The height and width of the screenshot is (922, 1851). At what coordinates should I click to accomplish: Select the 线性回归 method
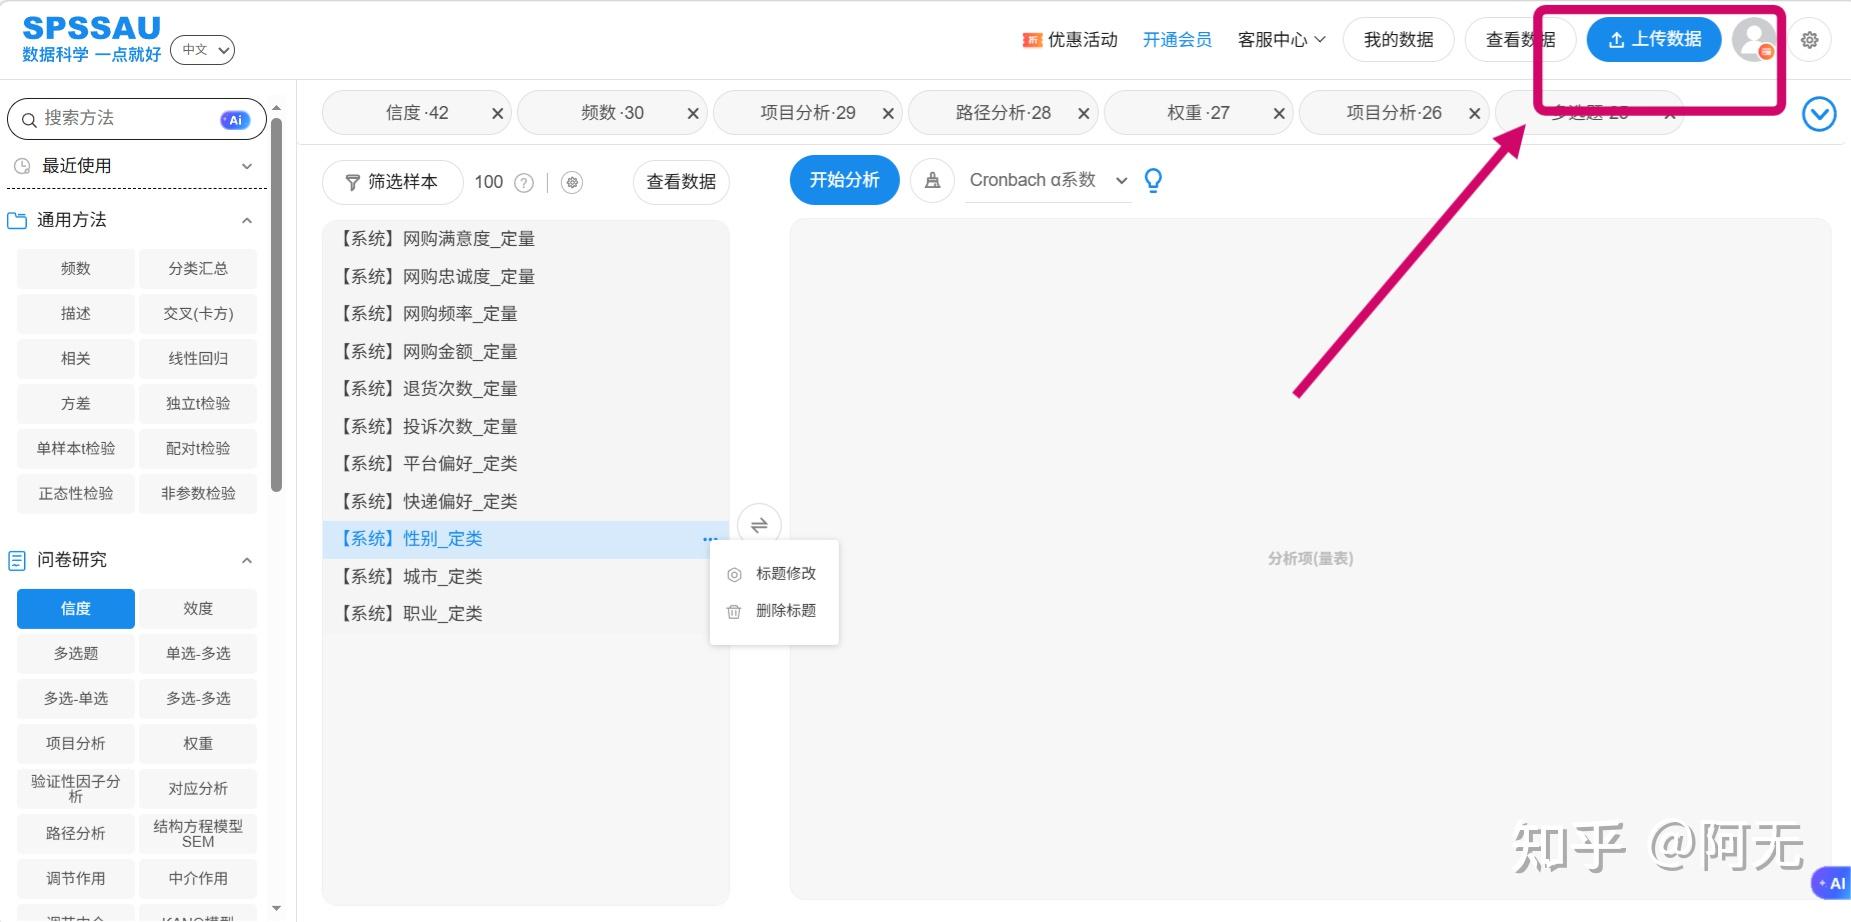(198, 359)
